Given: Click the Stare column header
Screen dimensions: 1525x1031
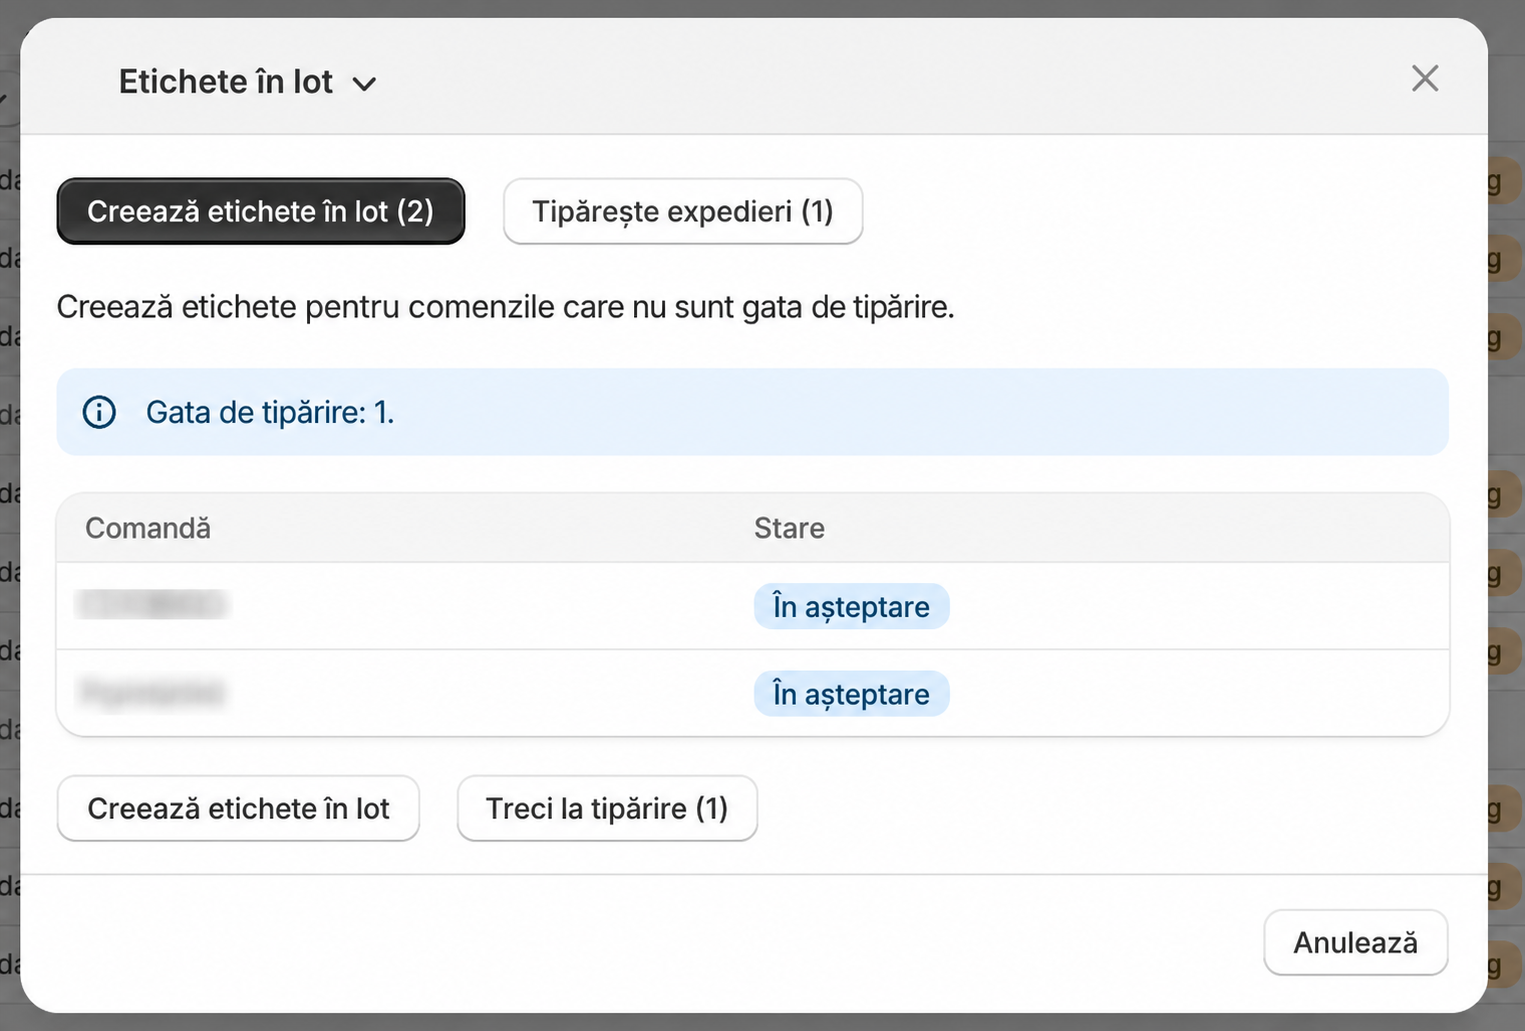Looking at the screenshot, I should click(789, 528).
